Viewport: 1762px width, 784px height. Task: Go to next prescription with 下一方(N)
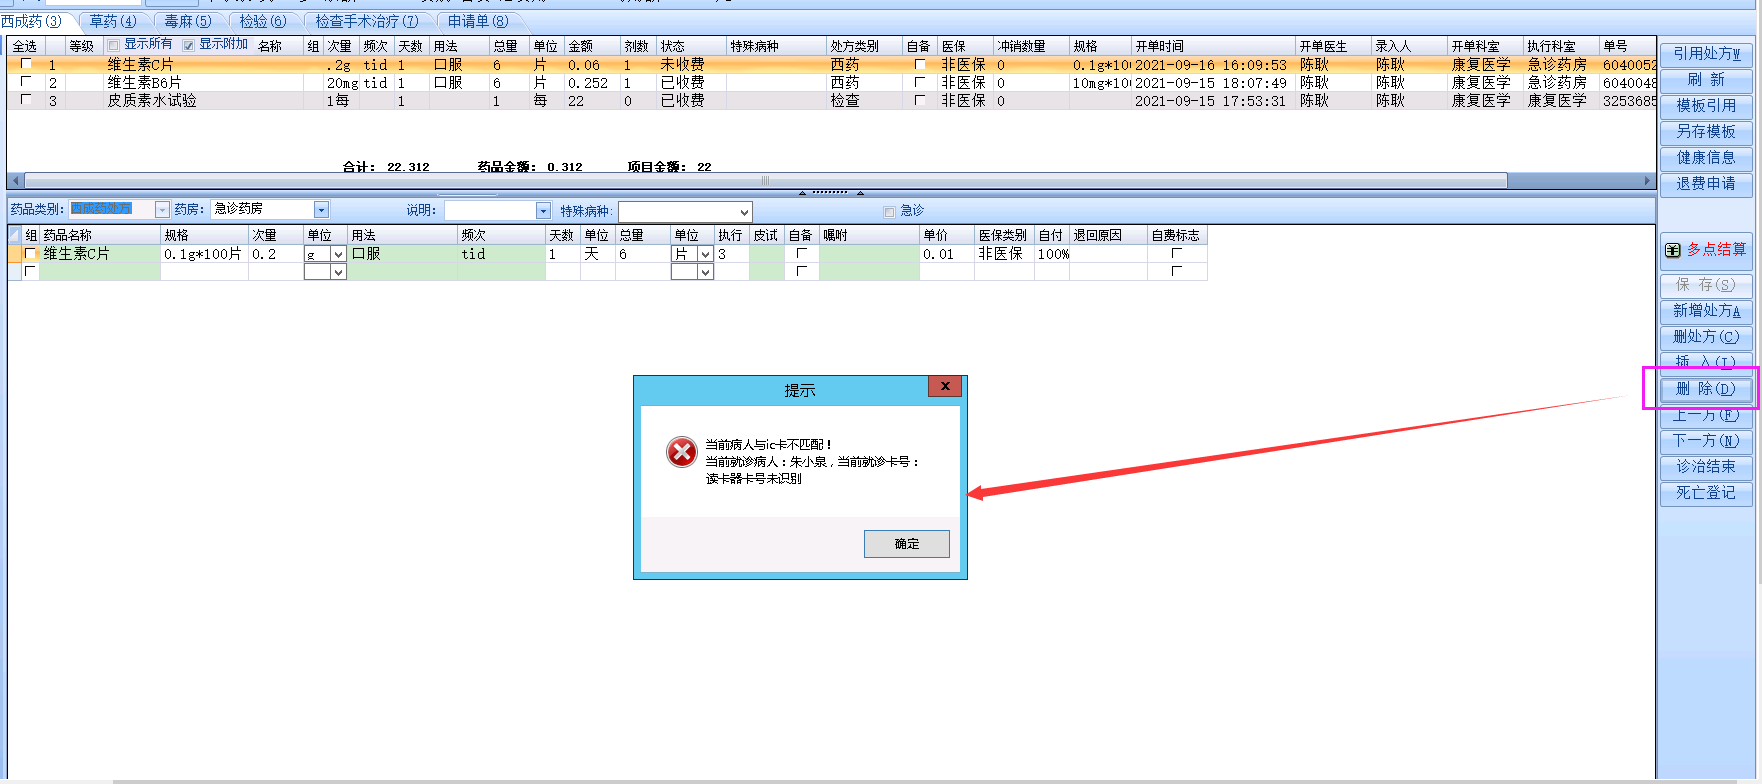coord(1706,441)
